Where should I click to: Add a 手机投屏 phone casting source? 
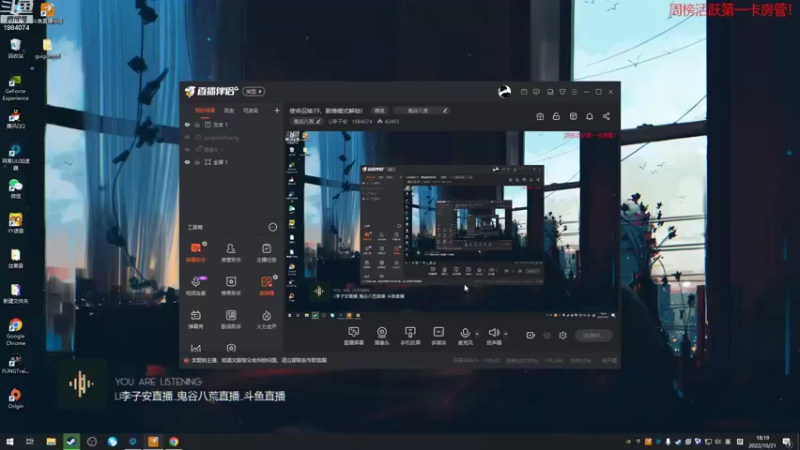(410, 336)
